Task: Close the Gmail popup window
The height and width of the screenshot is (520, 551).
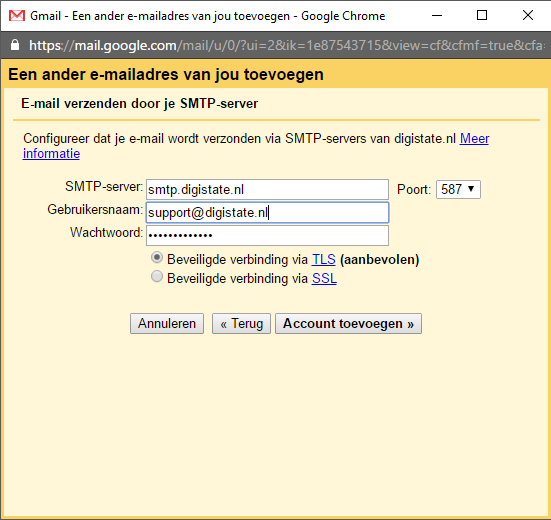Action: (528, 15)
